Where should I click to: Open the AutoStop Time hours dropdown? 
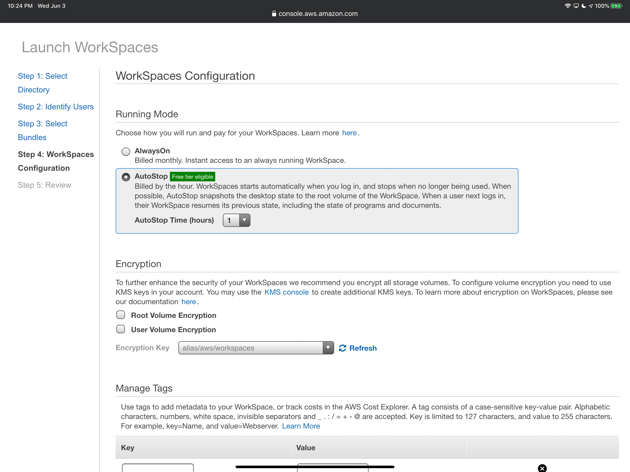pyautogui.click(x=237, y=220)
